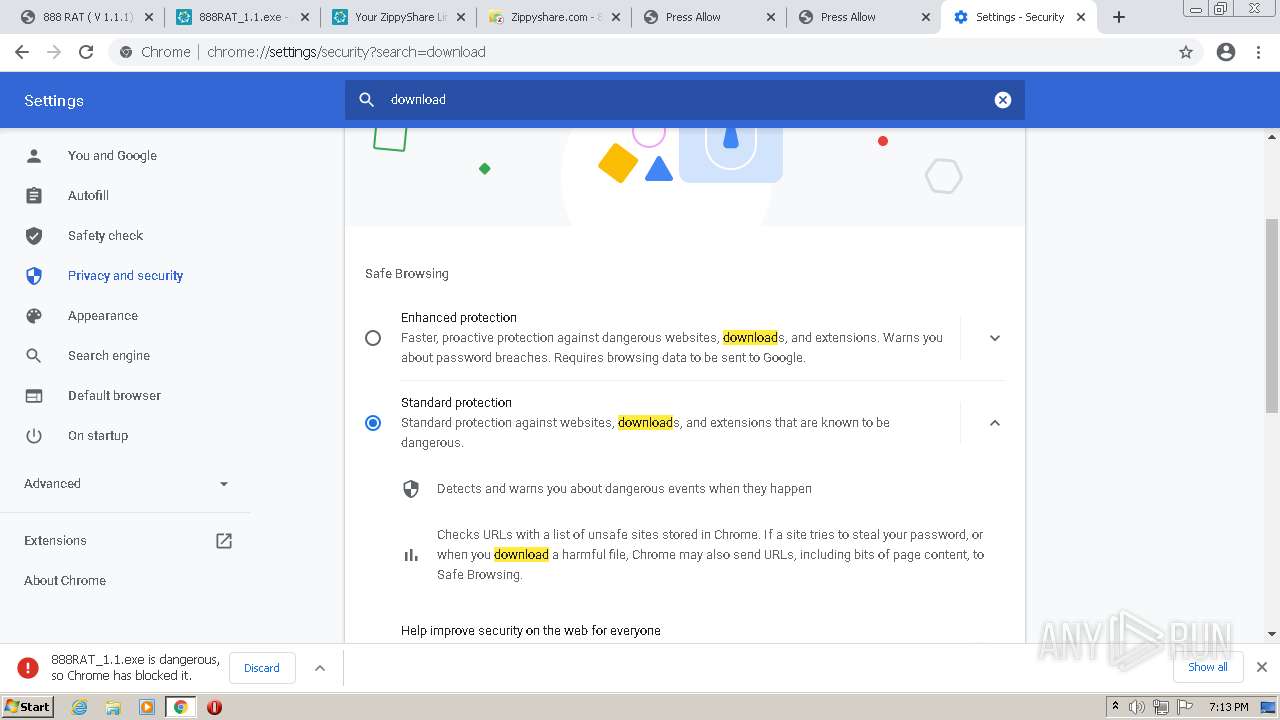
Task: Close the 888 RAT (V 1.1.1) tab
Action: coord(149,17)
